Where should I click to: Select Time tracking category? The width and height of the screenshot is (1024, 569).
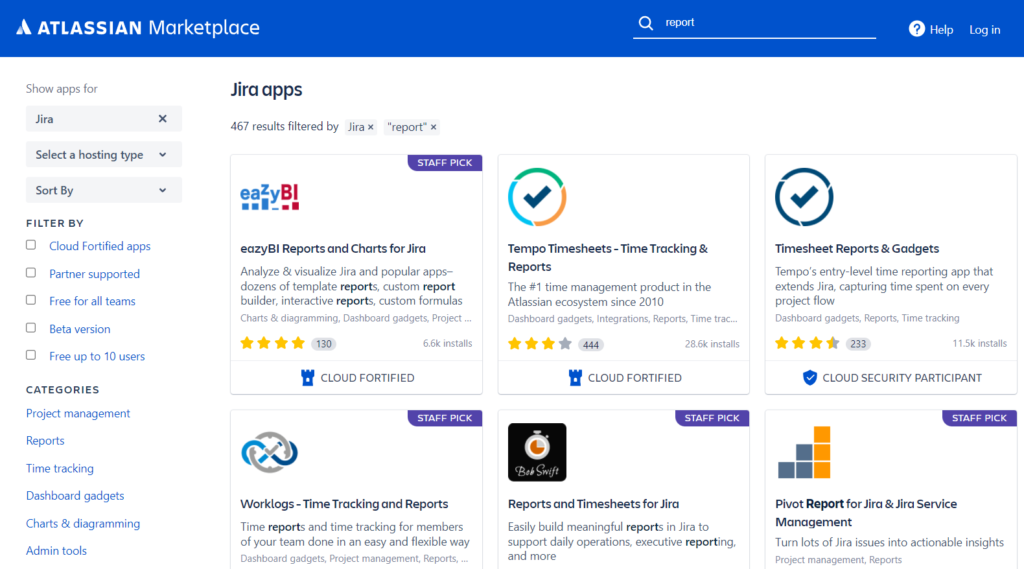click(59, 468)
